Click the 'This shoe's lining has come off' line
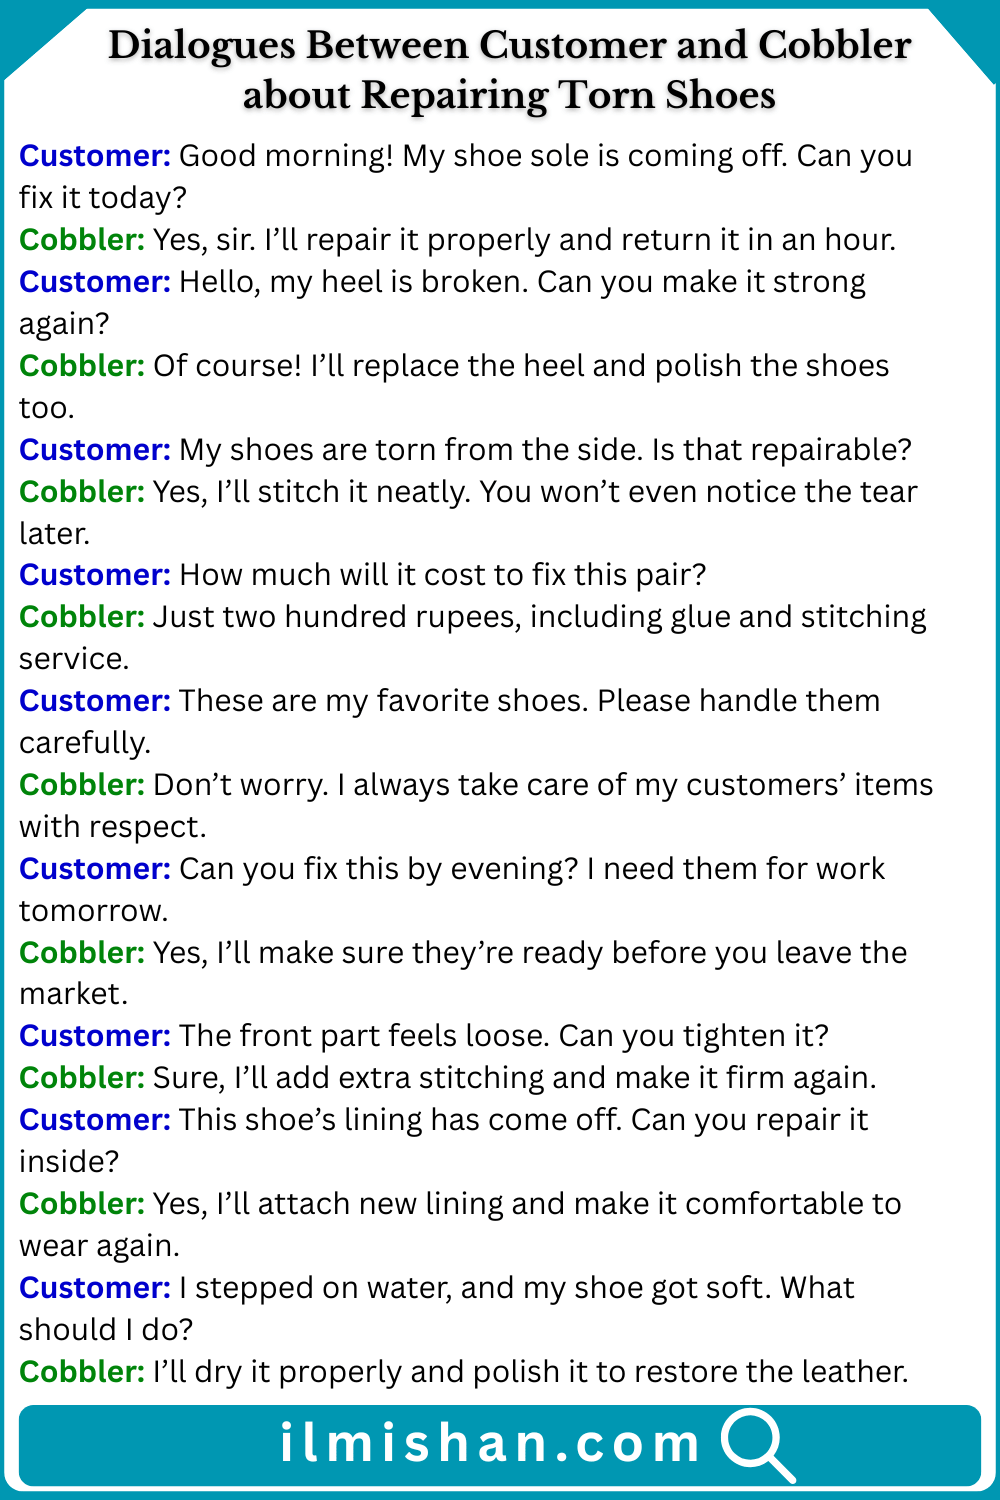 523,1120
